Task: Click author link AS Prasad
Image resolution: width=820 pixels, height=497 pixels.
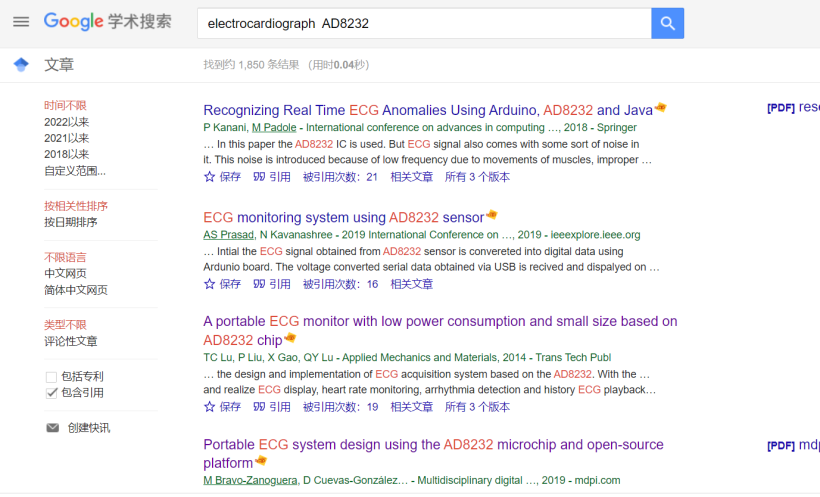Action: [x=229, y=235]
